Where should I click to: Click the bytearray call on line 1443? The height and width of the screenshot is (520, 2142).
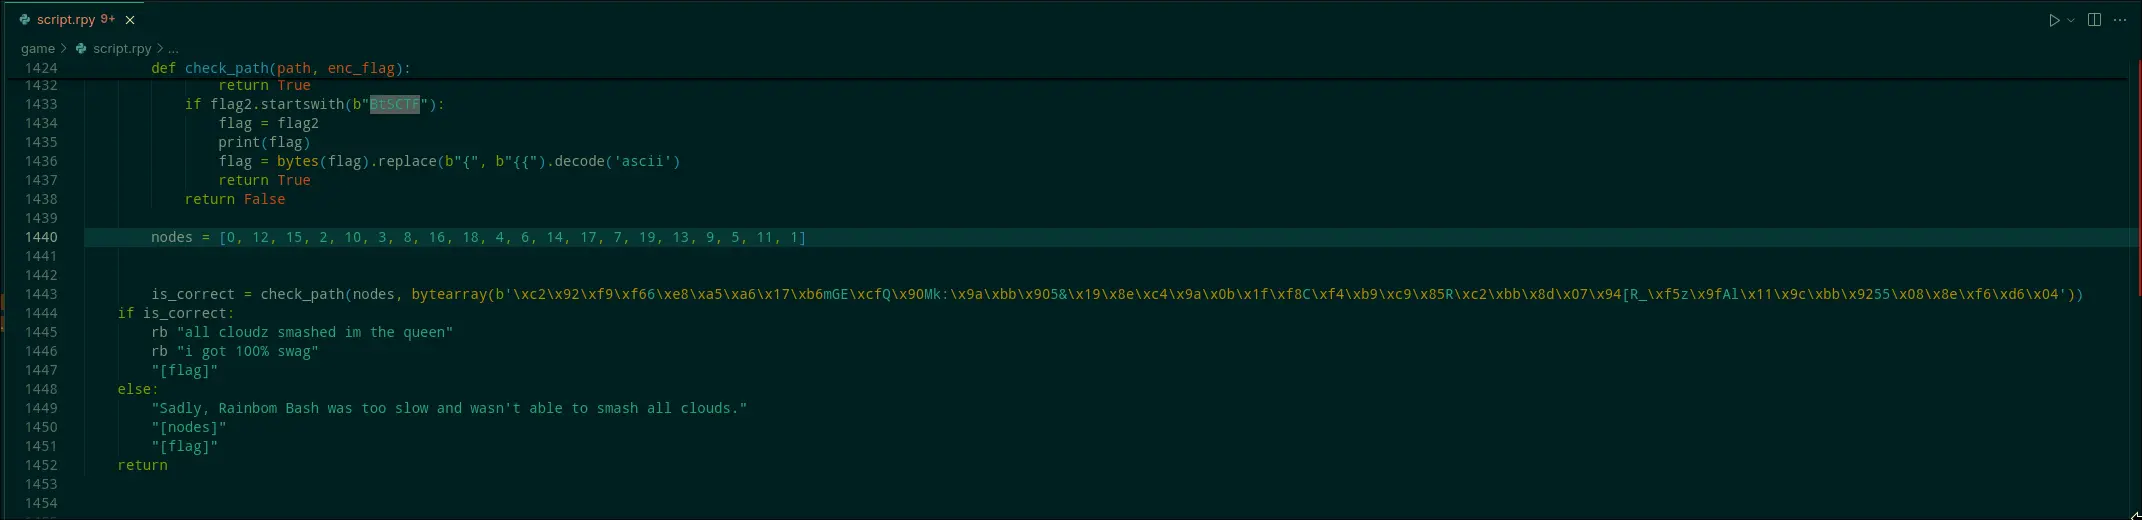click(449, 294)
